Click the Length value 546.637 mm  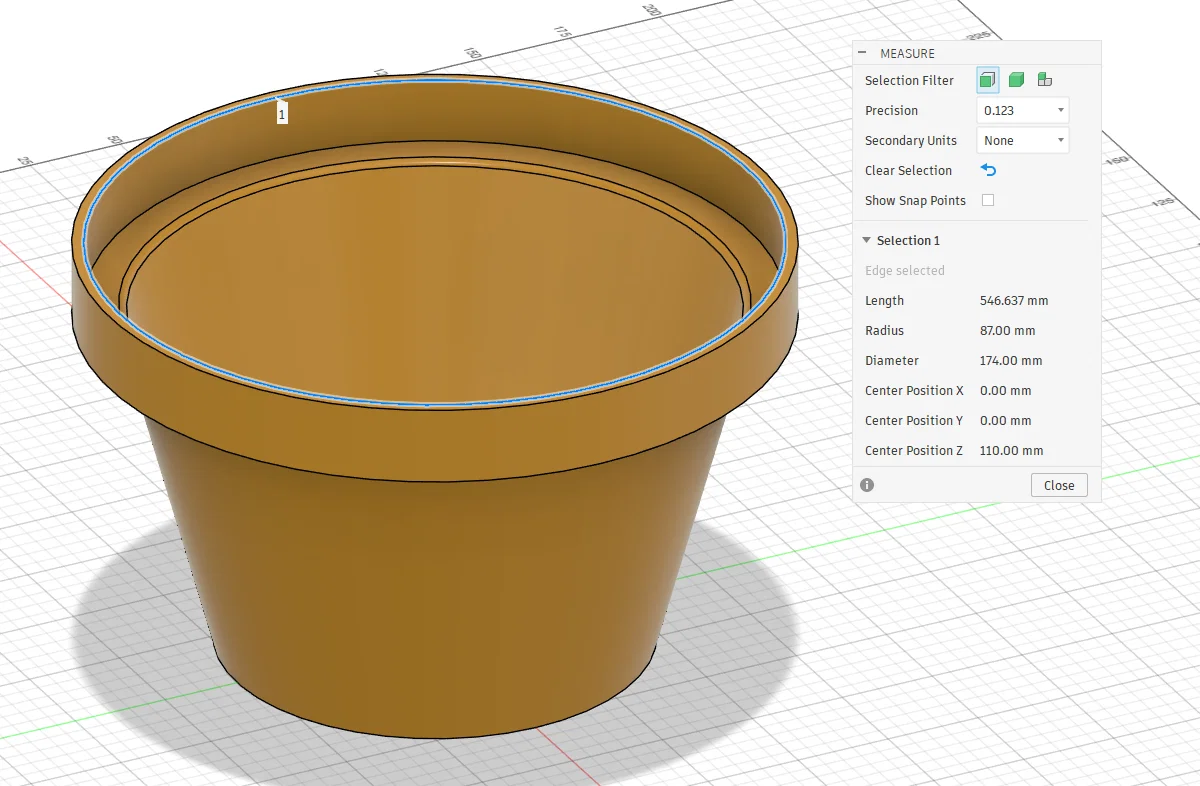(1014, 300)
